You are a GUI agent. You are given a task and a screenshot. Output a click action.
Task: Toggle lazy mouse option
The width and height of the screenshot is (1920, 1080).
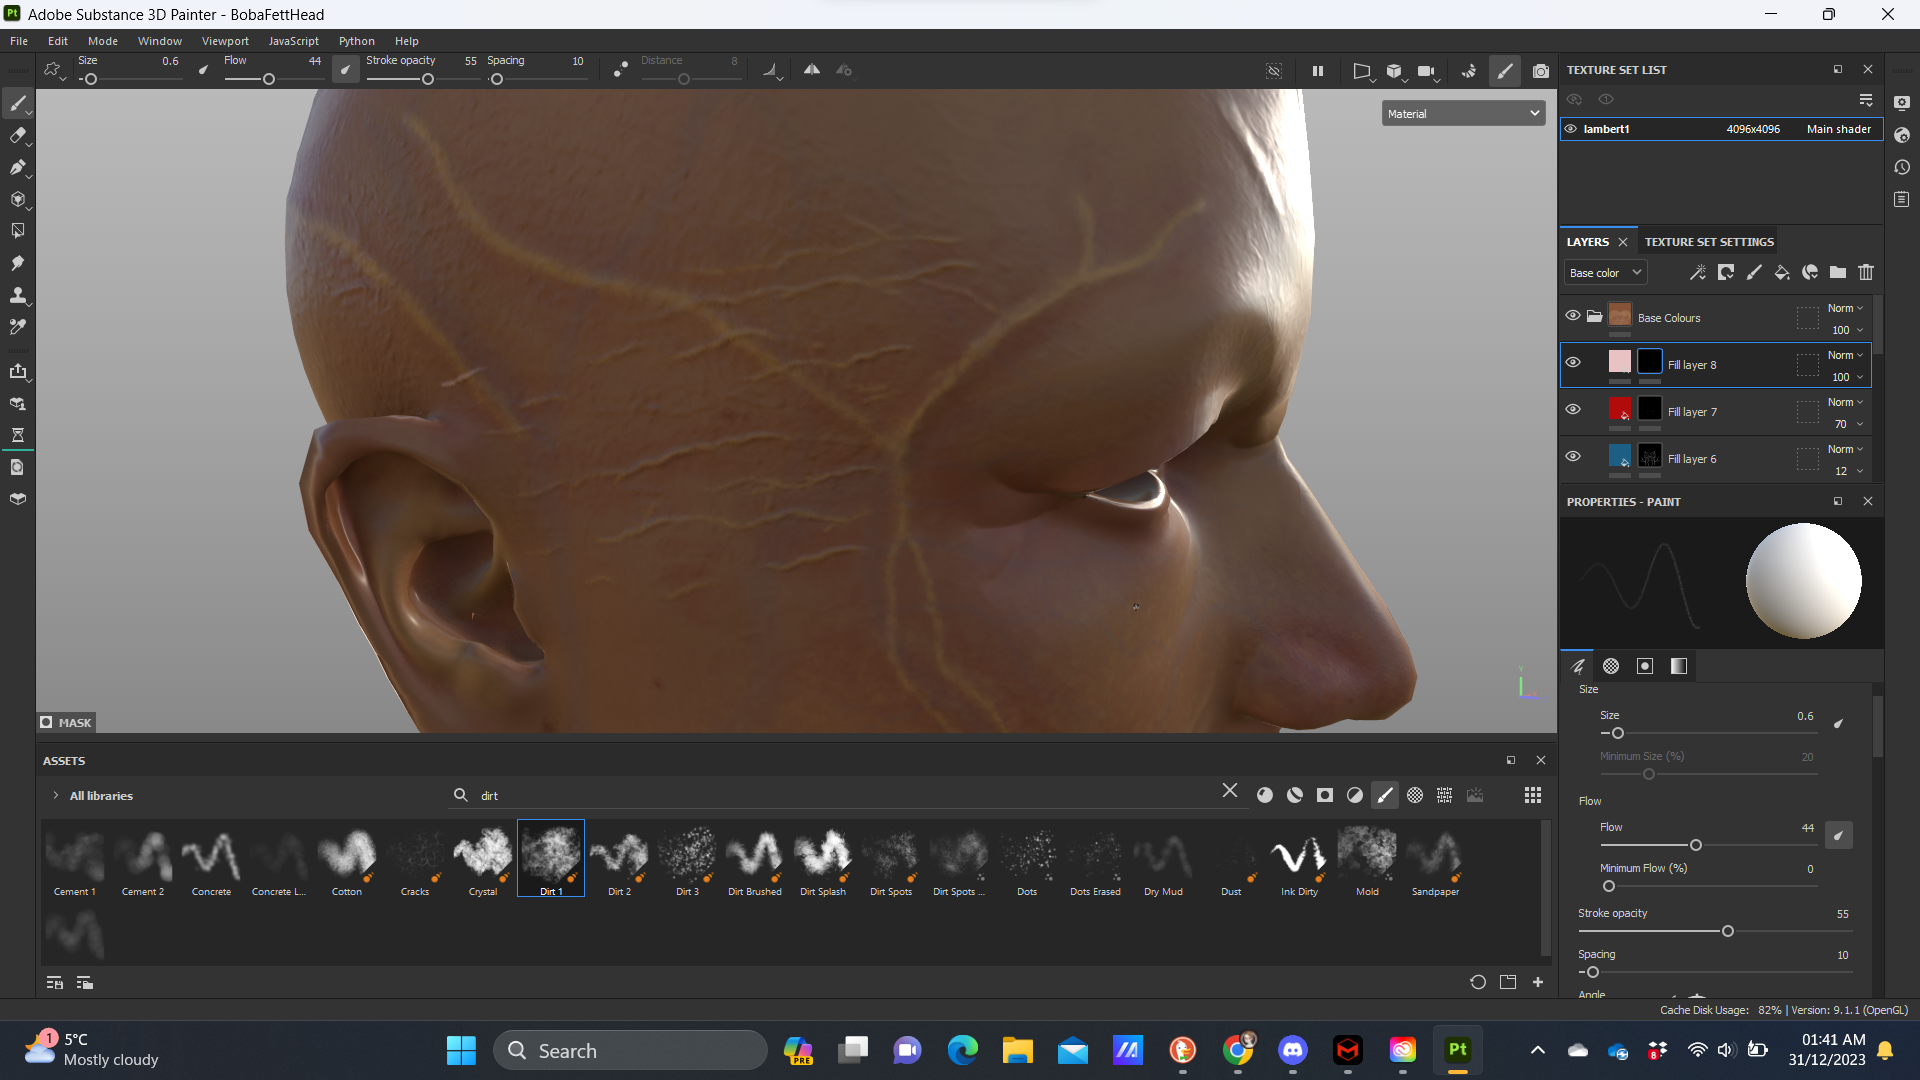click(x=620, y=70)
